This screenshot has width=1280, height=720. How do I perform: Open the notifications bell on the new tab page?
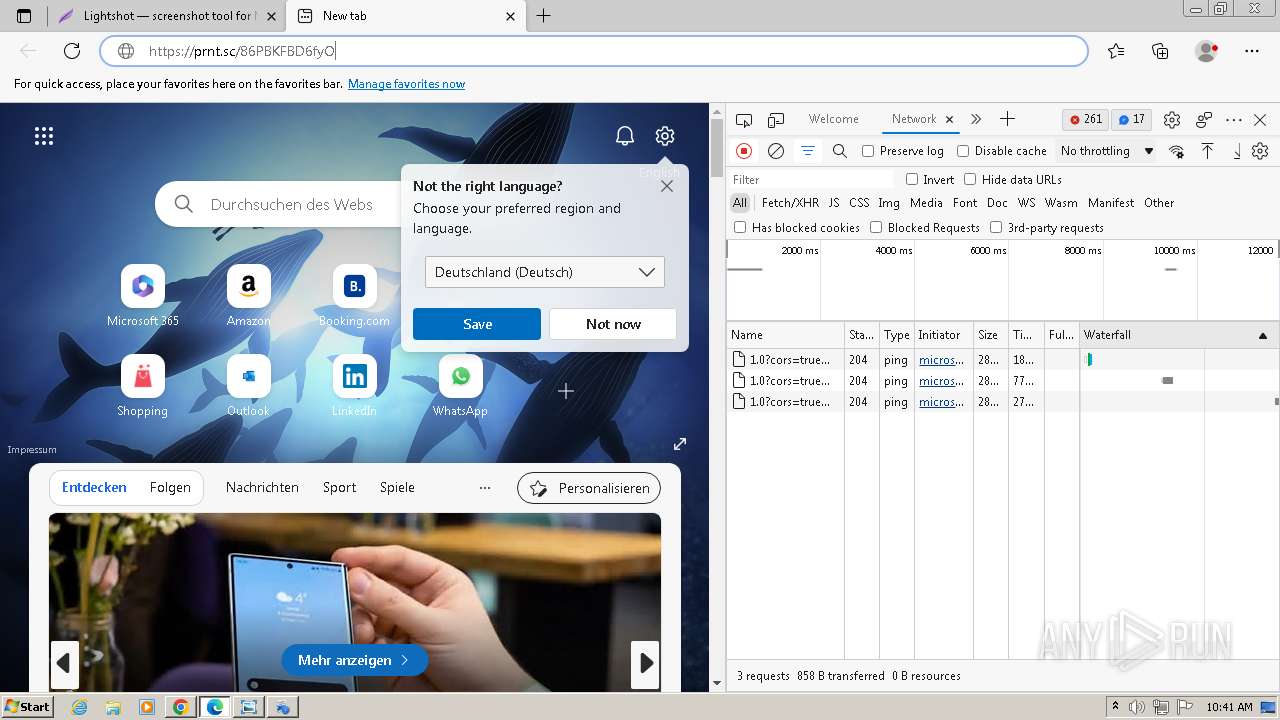click(625, 136)
